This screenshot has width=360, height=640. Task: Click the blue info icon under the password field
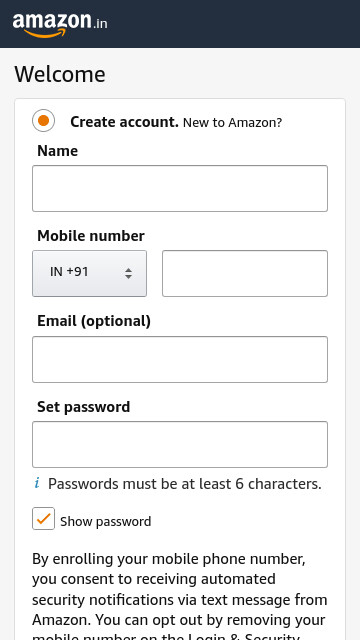(x=37, y=484)
